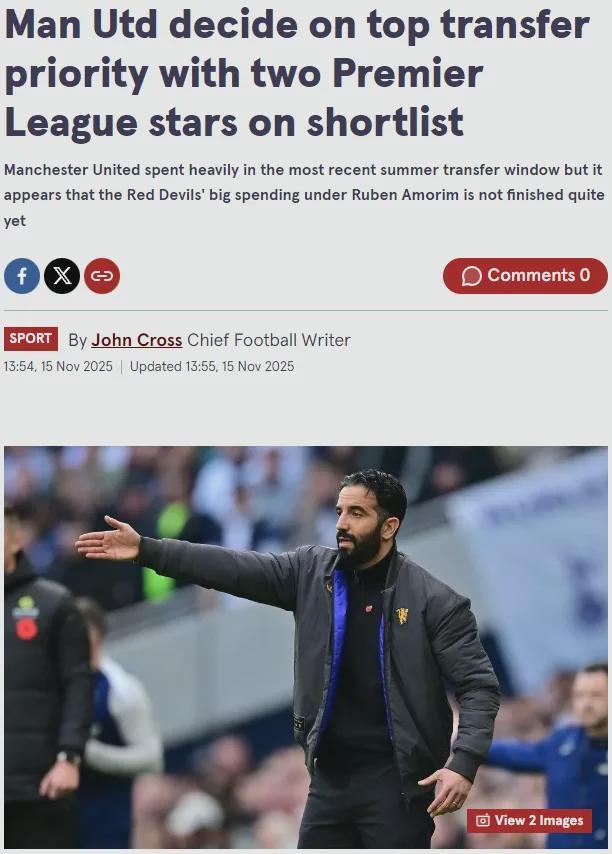Share article on Facebook icon

[x=22, y=276]
